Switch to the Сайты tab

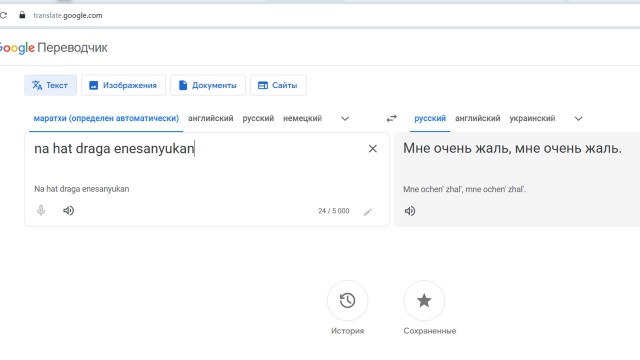point(278,85)
